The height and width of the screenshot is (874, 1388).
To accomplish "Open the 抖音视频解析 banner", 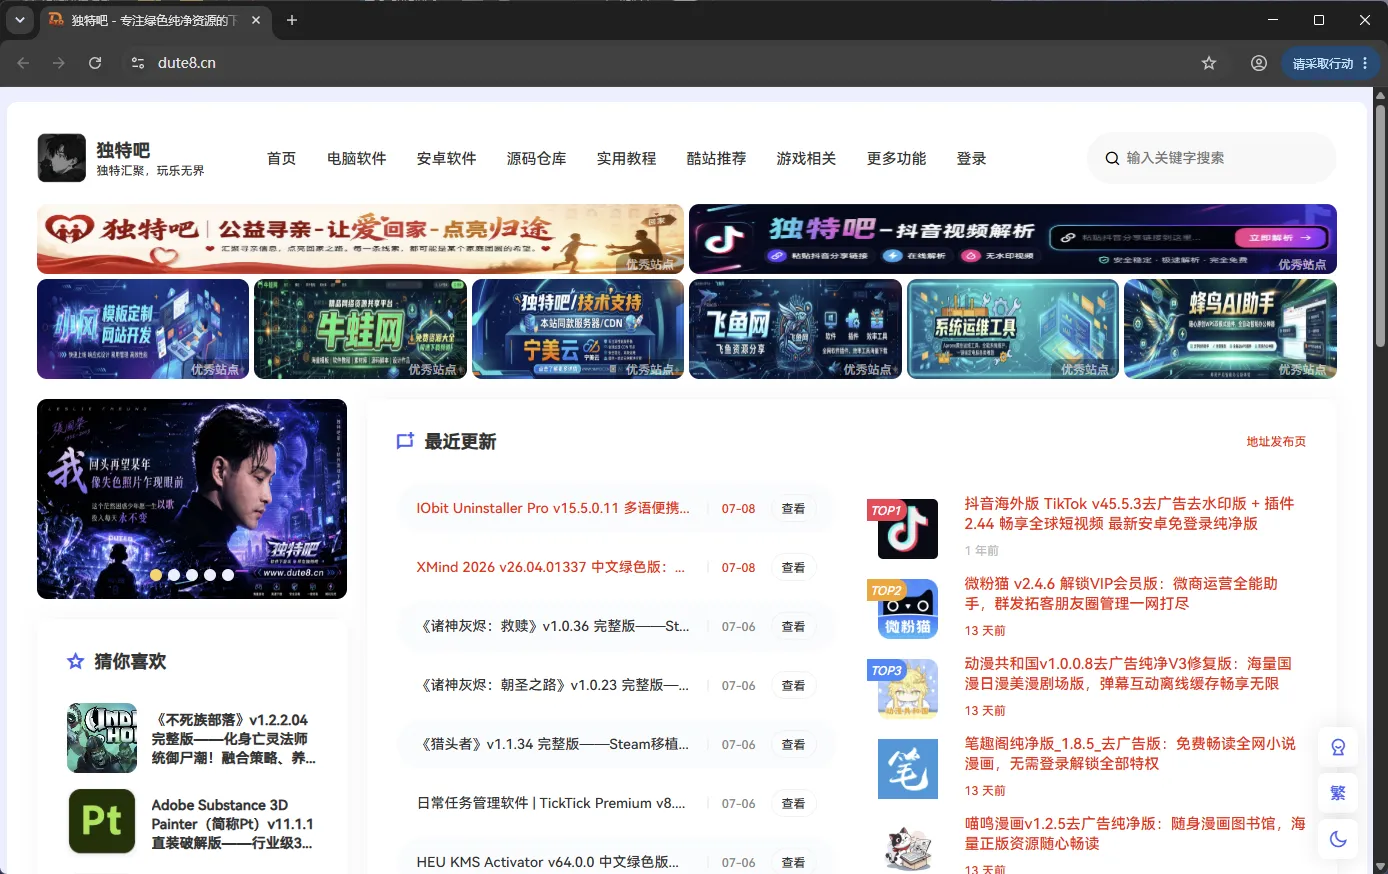I will [x=1013, y=239].
